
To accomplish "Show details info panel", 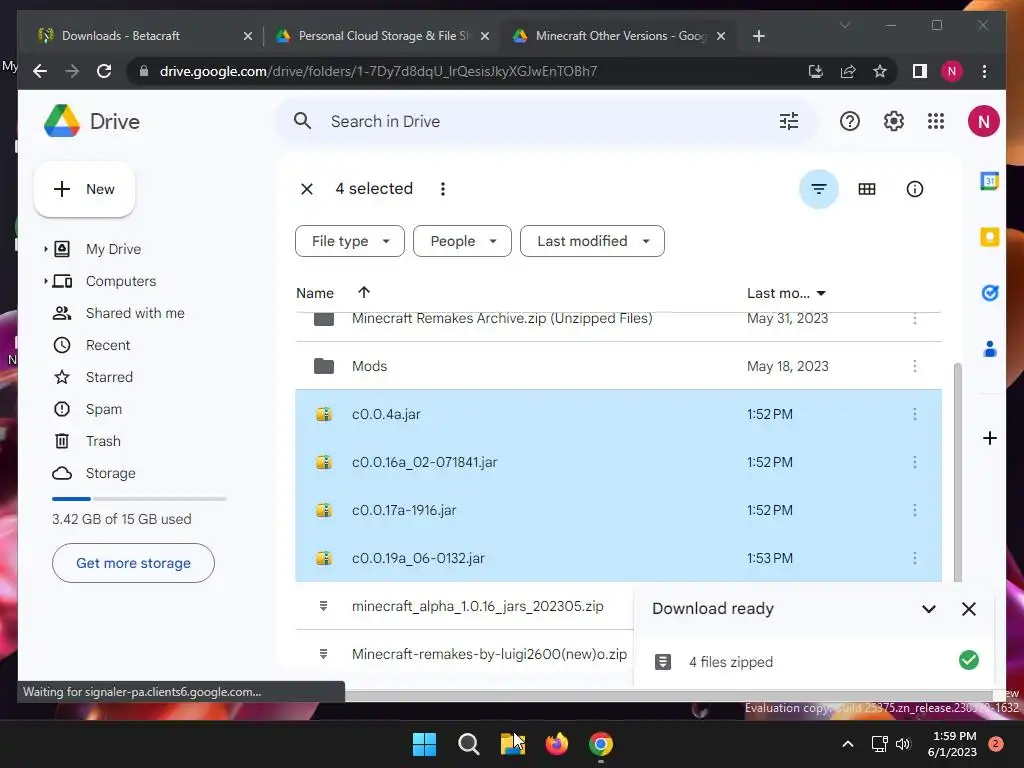I will click(x=914, y=189).
